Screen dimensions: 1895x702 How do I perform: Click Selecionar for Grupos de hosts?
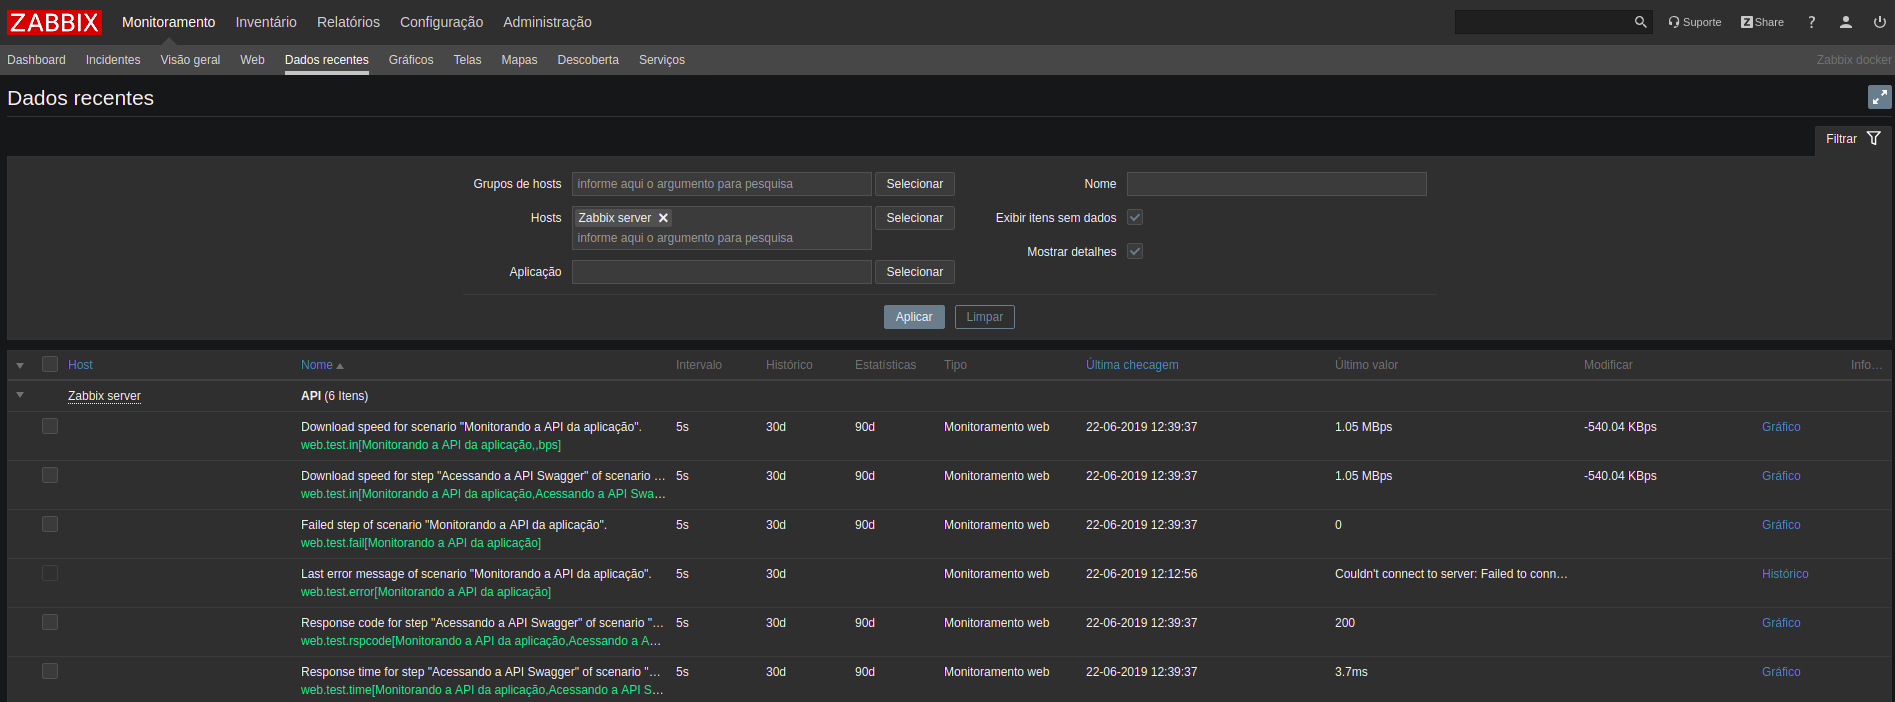(x=915, y=184)
